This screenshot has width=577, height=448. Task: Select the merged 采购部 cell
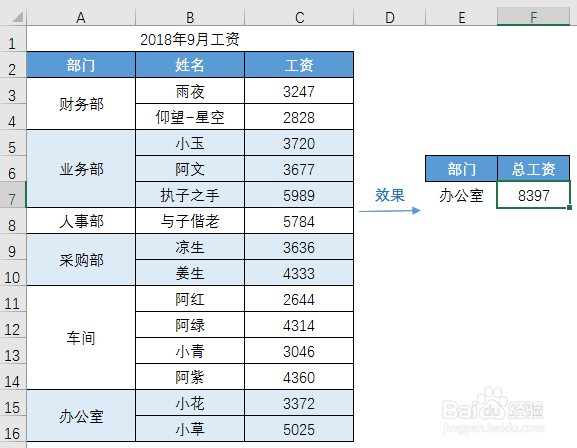pos(81,260)
